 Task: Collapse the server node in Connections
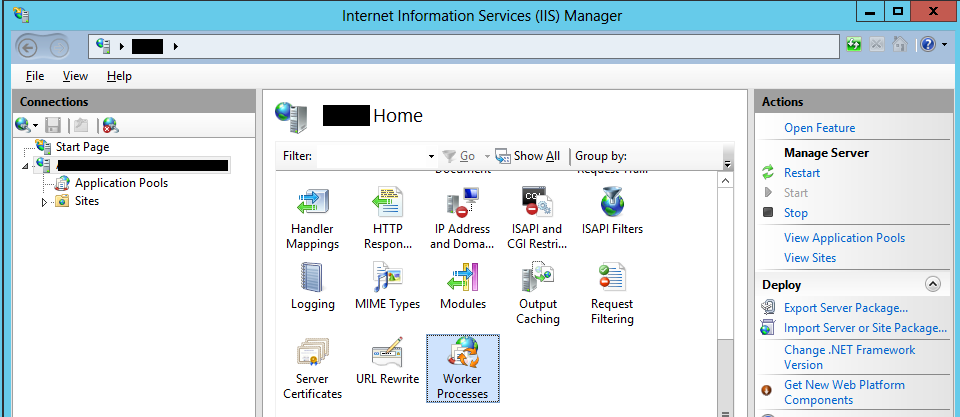[x=25, y=165]
